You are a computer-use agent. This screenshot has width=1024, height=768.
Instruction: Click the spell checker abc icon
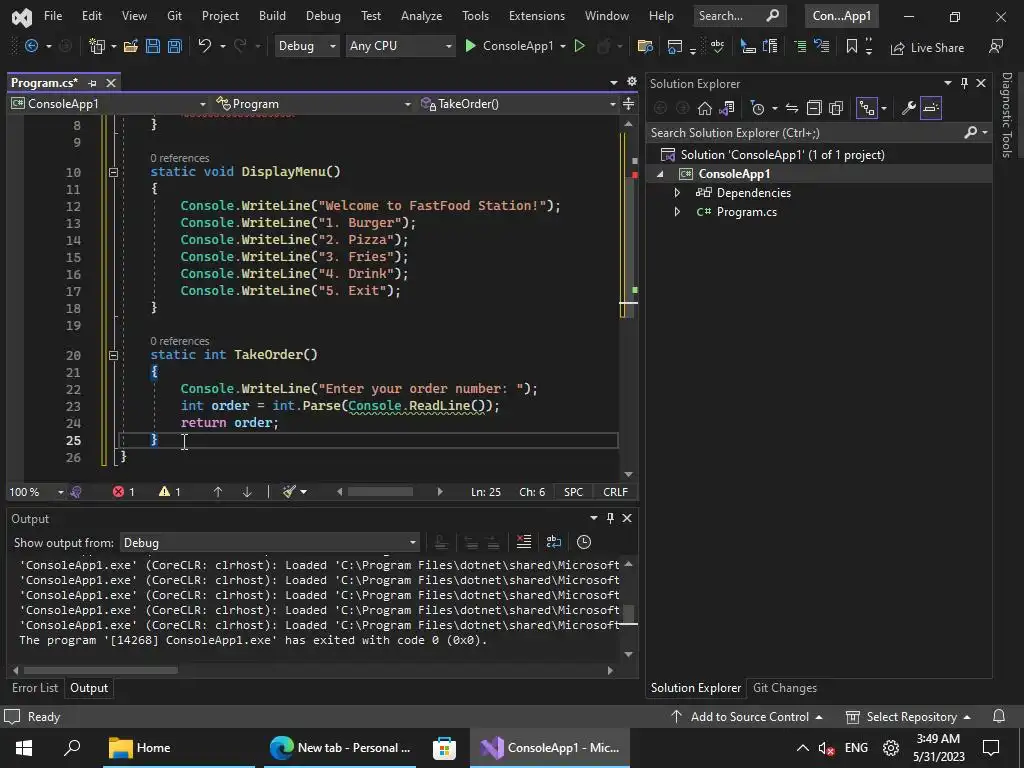717,46
